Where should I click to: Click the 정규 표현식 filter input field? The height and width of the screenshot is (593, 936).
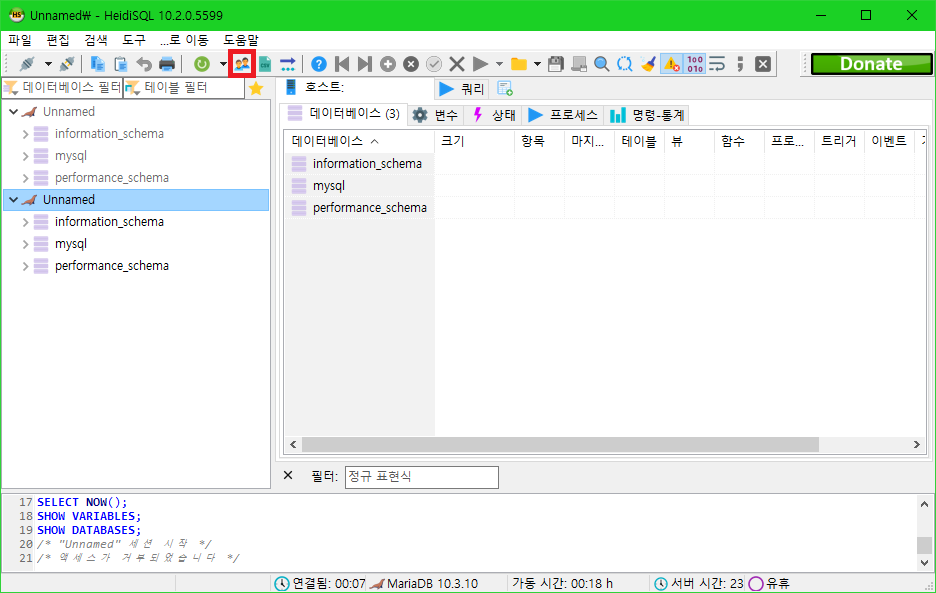pos(421,477)
